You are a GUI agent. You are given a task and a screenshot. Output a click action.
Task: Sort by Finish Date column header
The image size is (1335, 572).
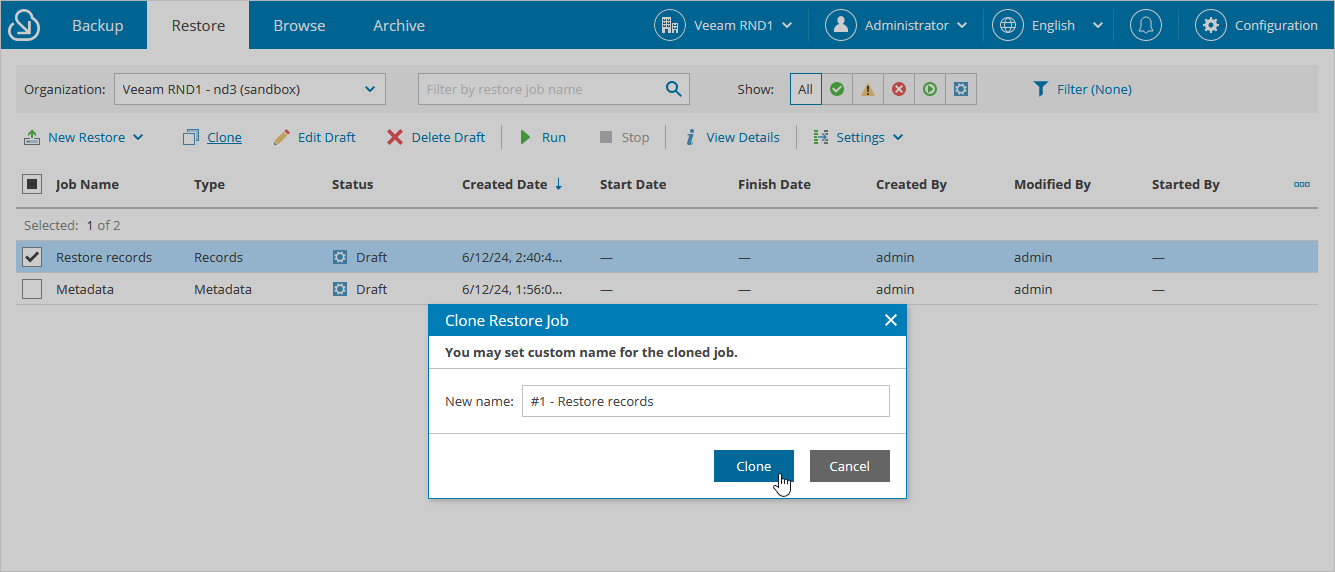774,184
